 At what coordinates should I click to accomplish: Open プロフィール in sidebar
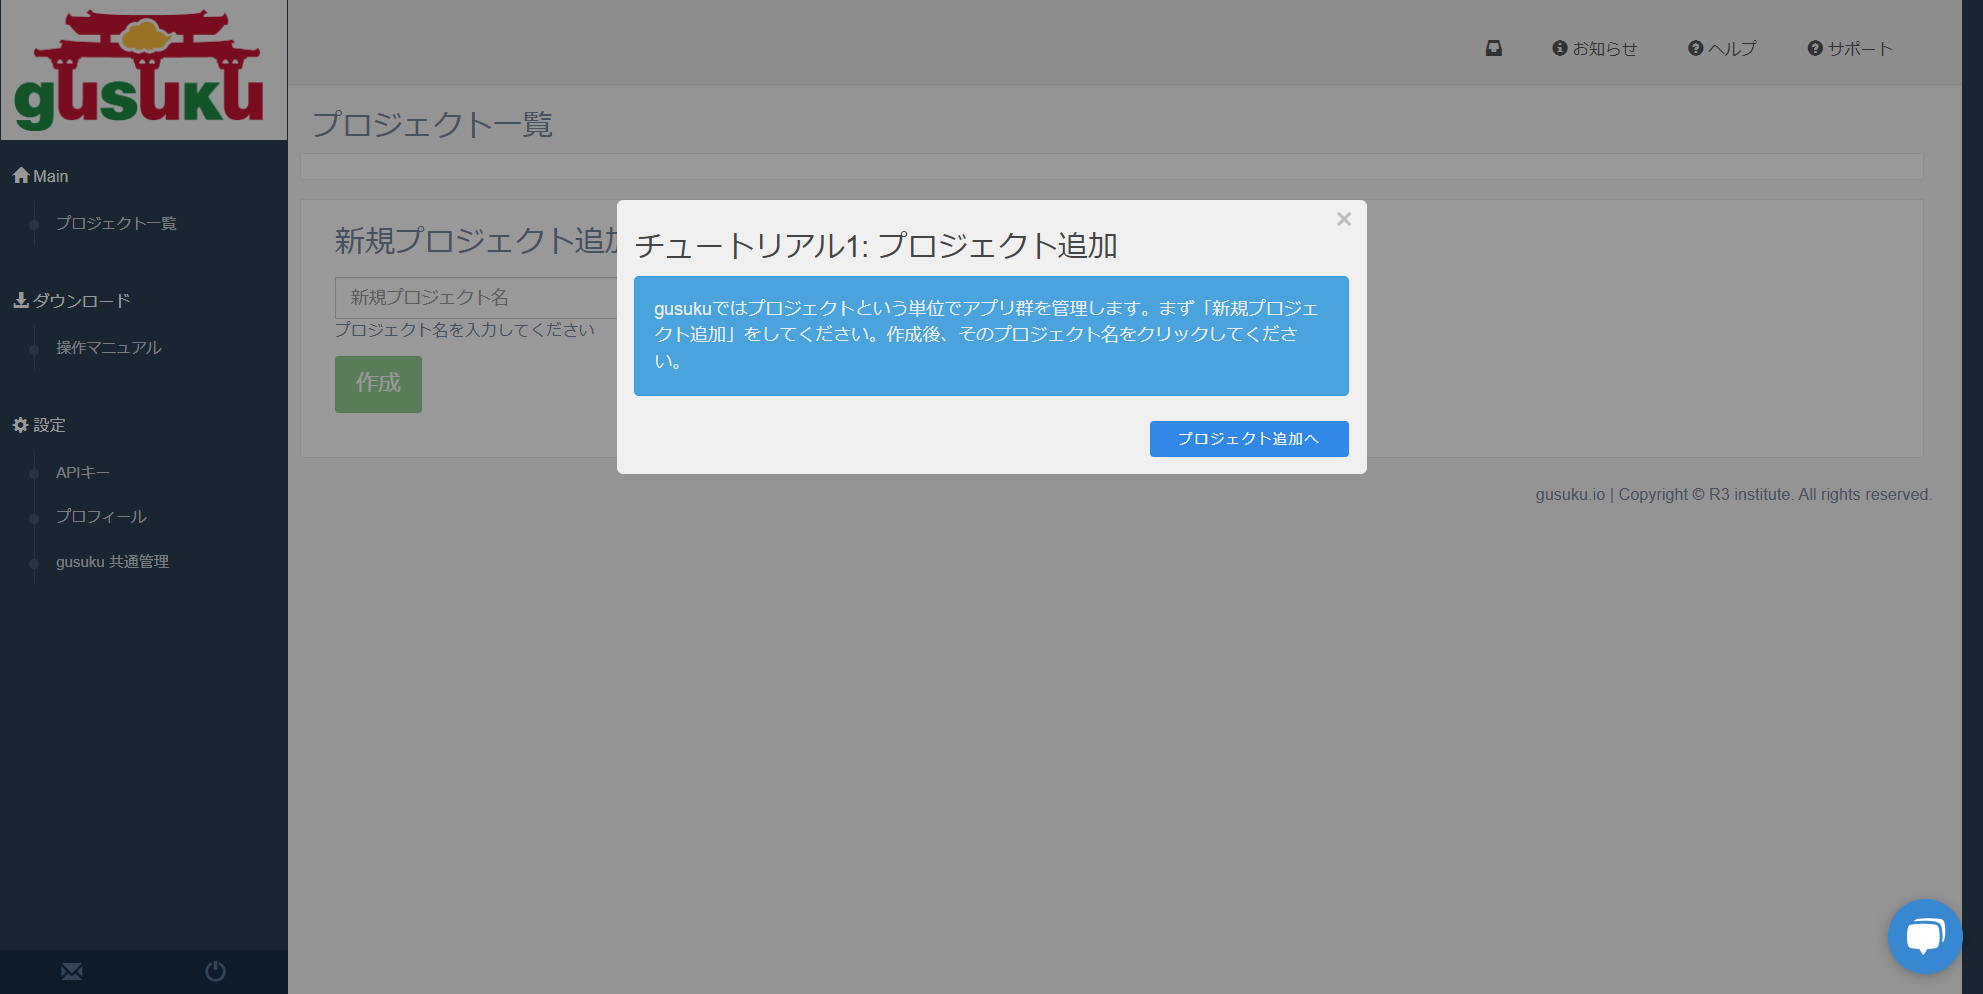click(101, 516)
